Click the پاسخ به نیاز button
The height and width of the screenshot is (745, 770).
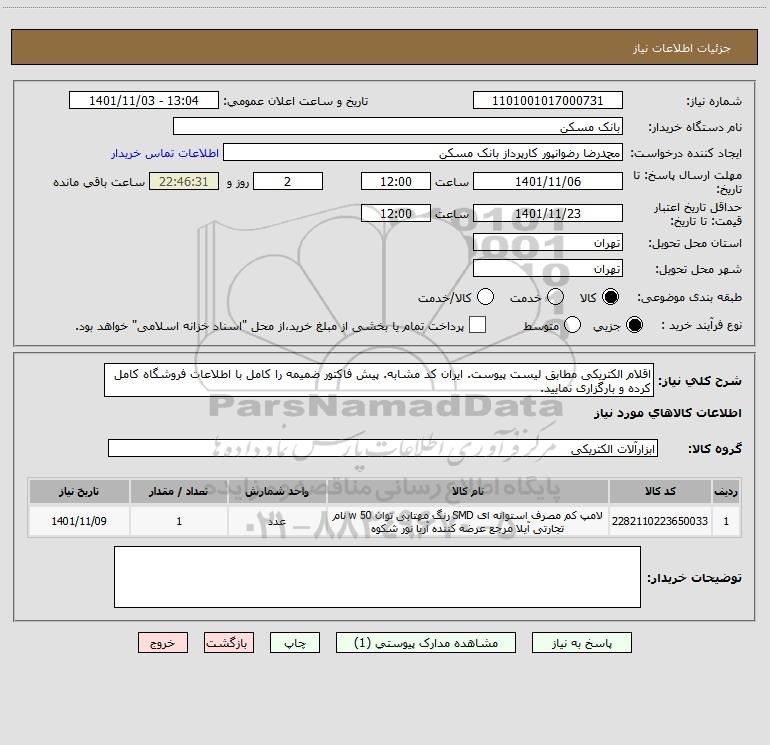point(581,644)
